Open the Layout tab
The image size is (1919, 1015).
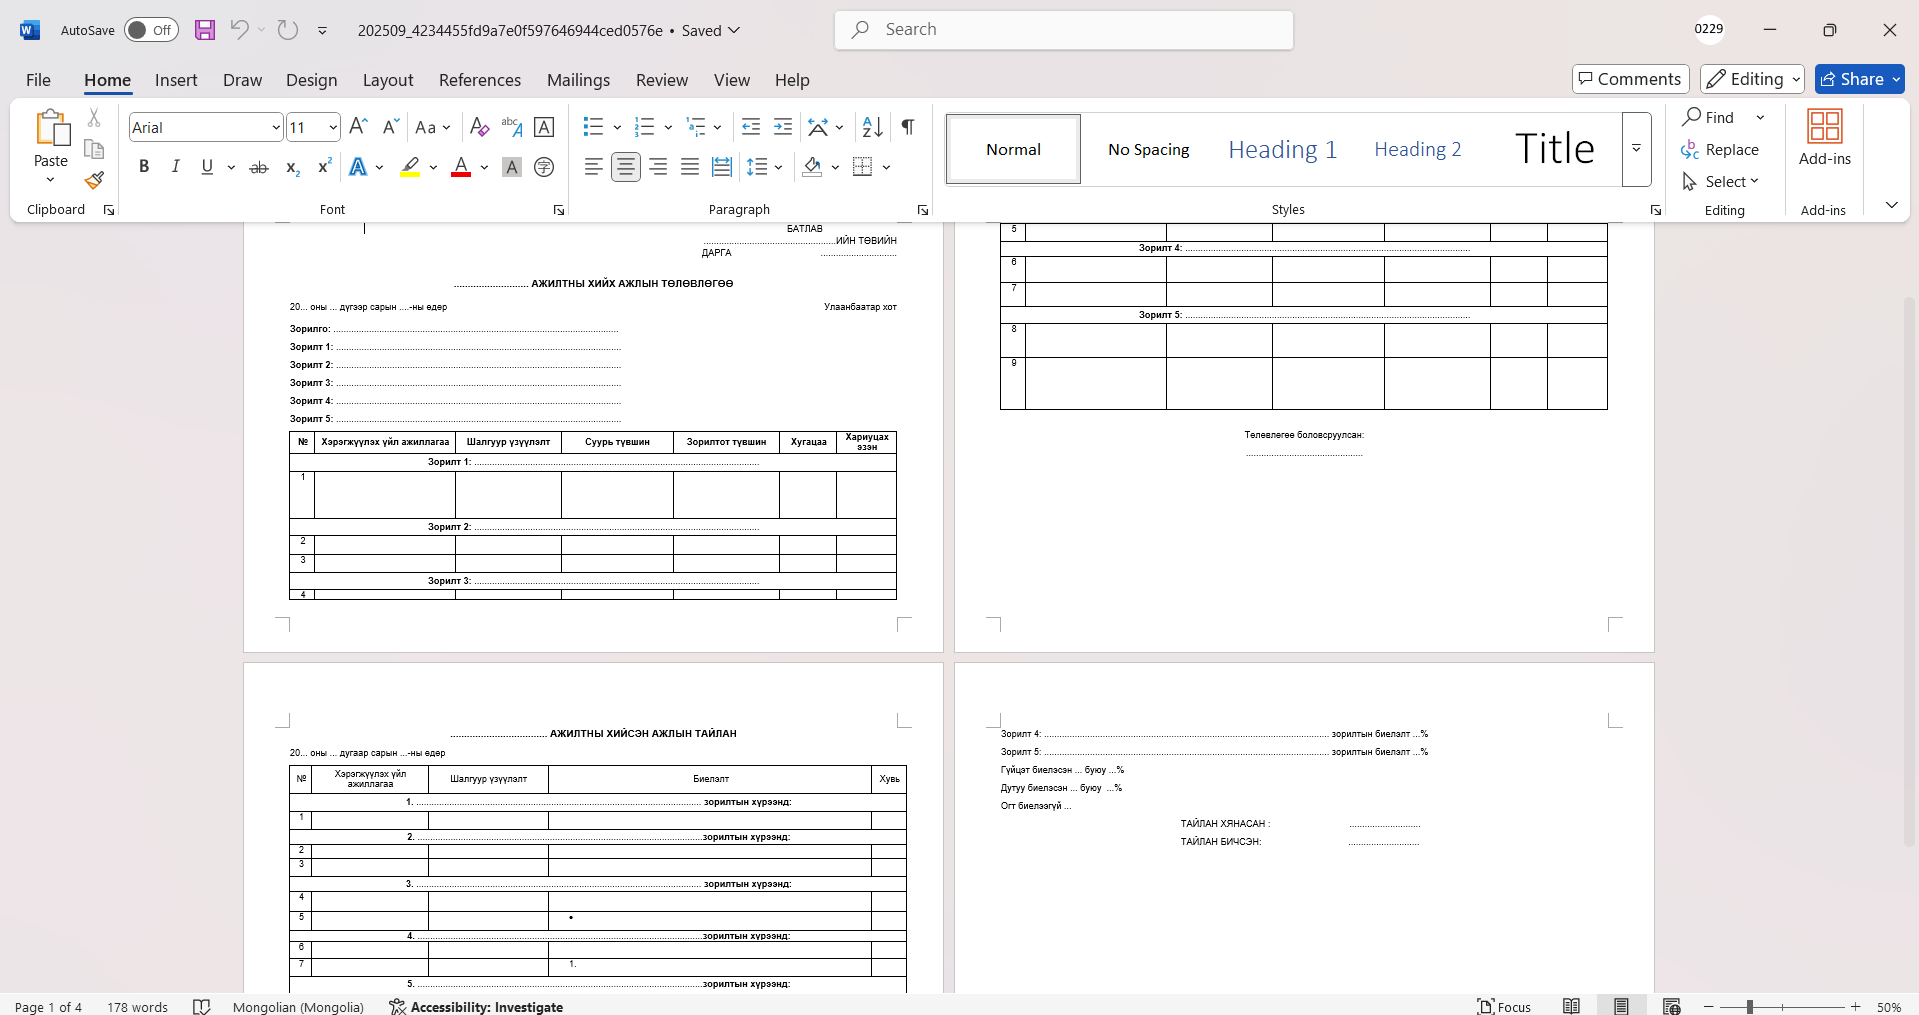[x=387, y=80]
